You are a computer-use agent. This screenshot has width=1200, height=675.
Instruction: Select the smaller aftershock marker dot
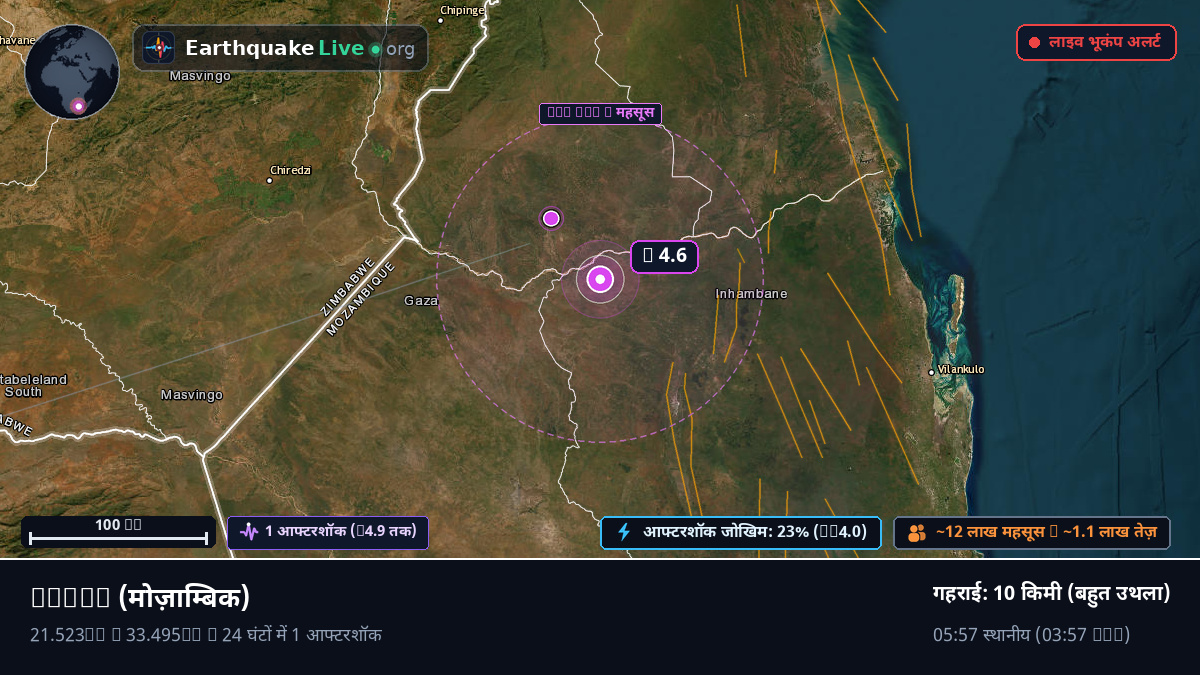click(x=551, y=218)
